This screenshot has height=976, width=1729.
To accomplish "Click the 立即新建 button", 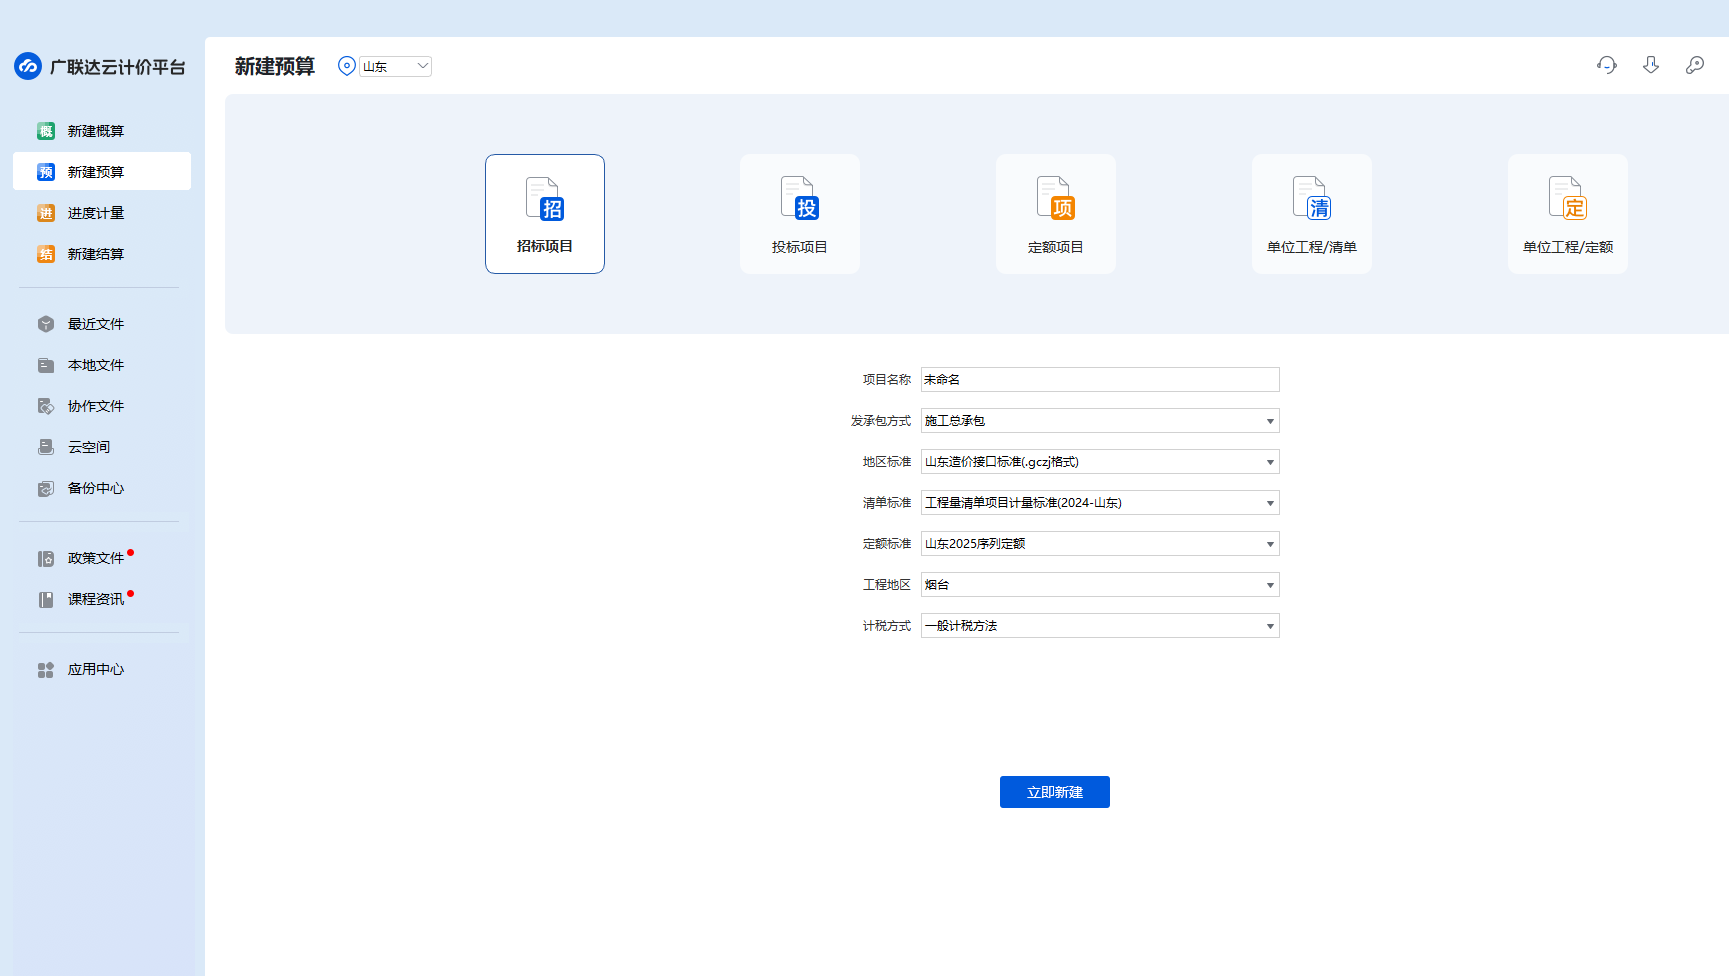I will [1055, 792].
